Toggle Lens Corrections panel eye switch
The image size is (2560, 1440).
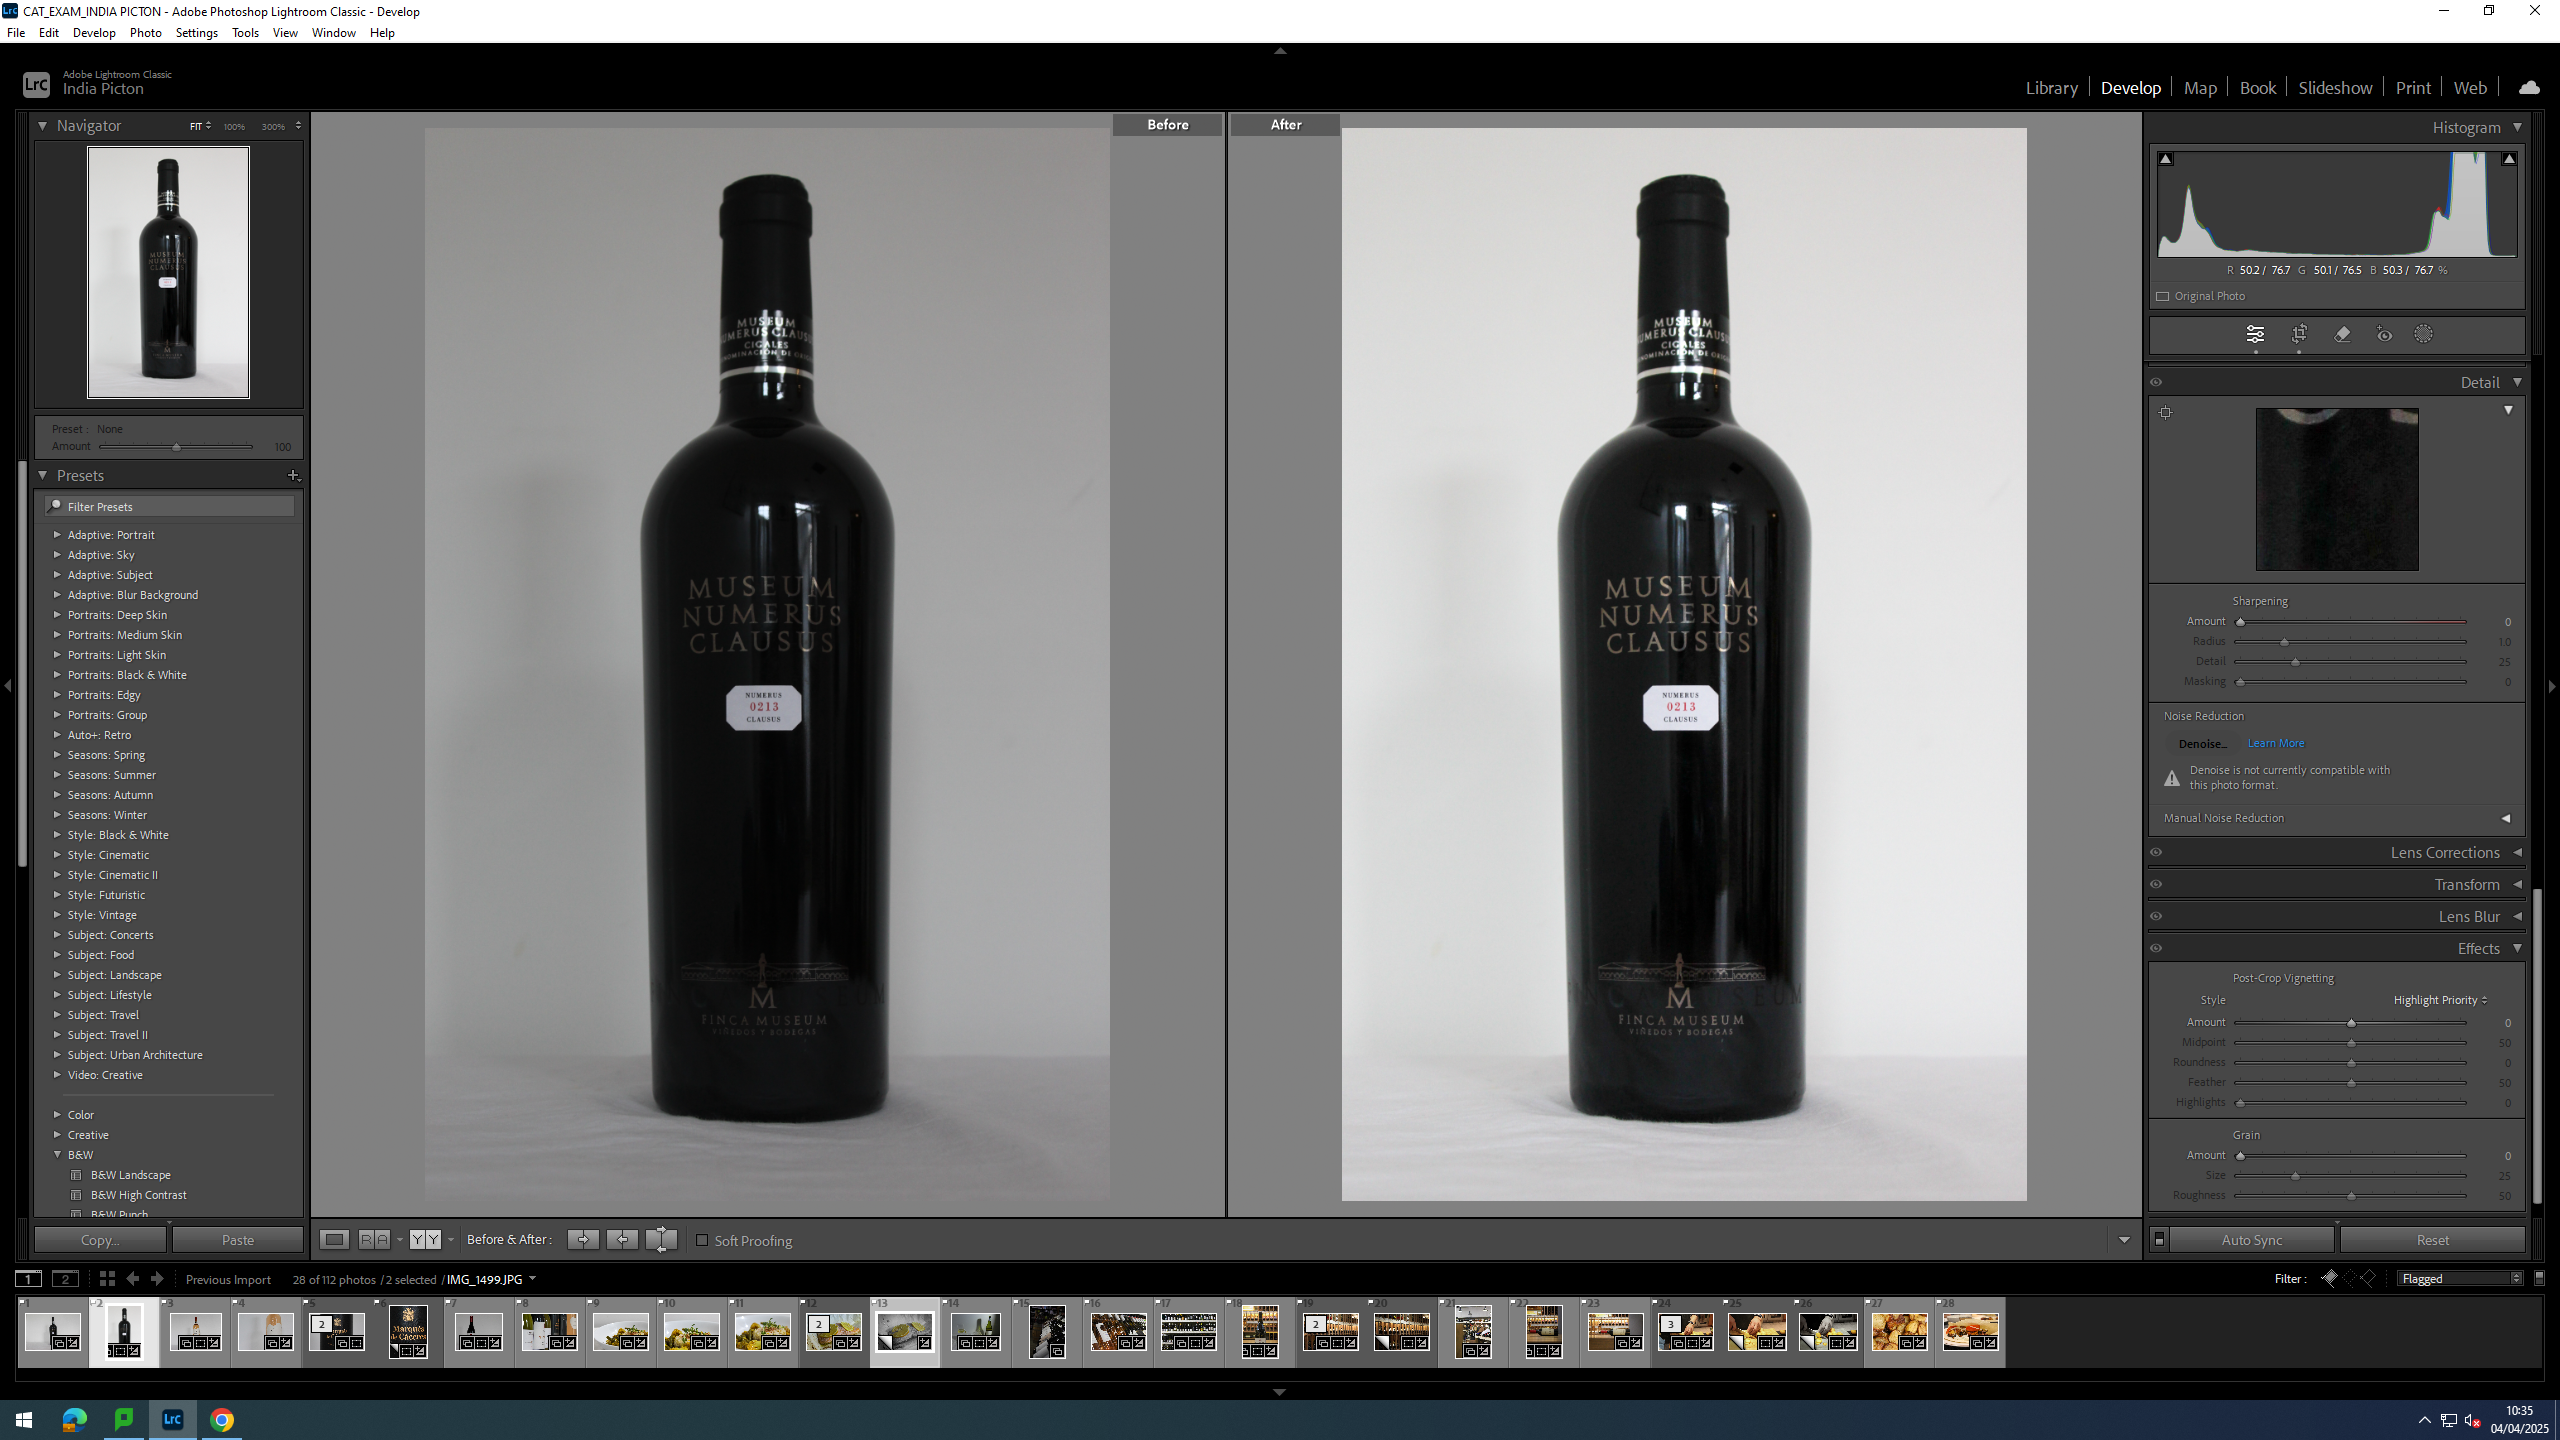[x=2156, y=852]
